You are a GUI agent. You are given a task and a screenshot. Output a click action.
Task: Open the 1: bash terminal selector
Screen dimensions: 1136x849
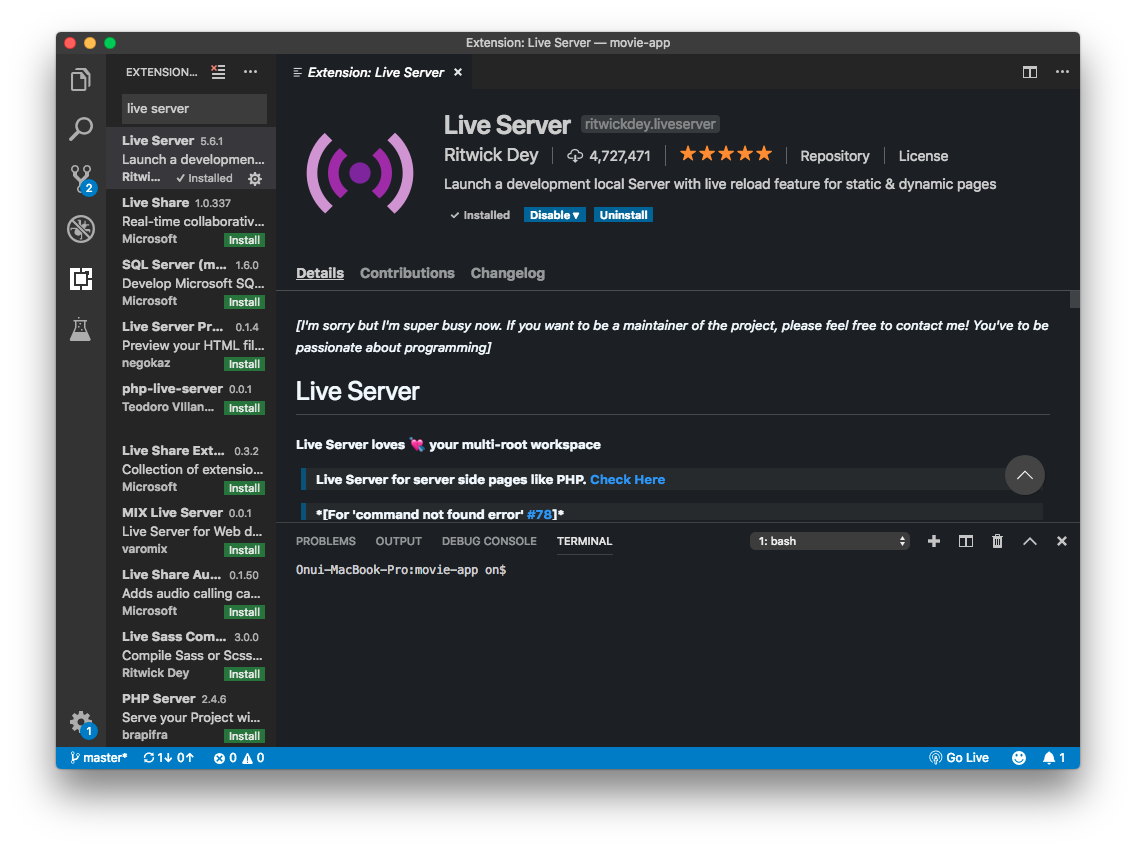[x=830, y=541]
